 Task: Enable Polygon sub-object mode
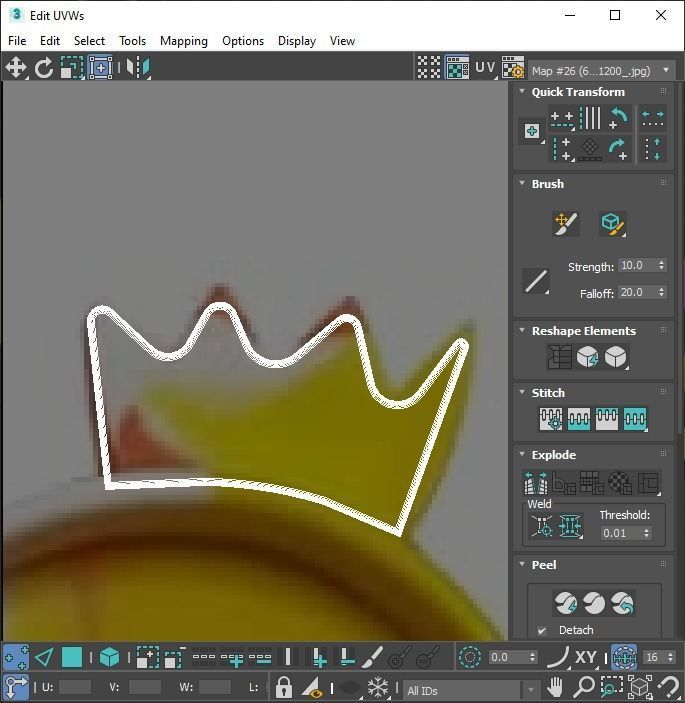click(72, 657)
